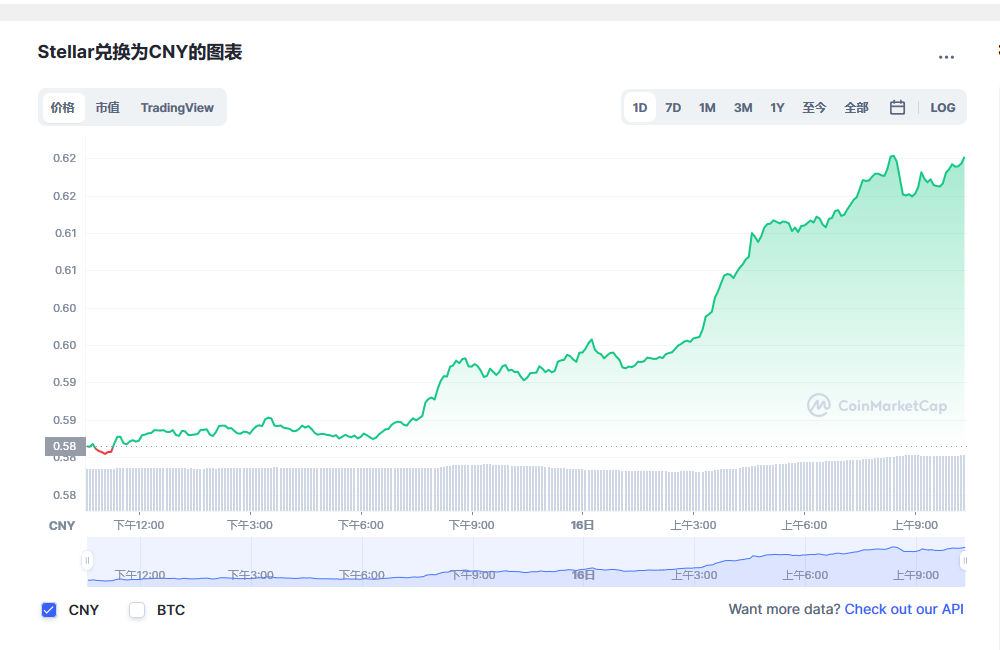
Task: Open the calendar date range picker
Action: click(x=897, y=107)
